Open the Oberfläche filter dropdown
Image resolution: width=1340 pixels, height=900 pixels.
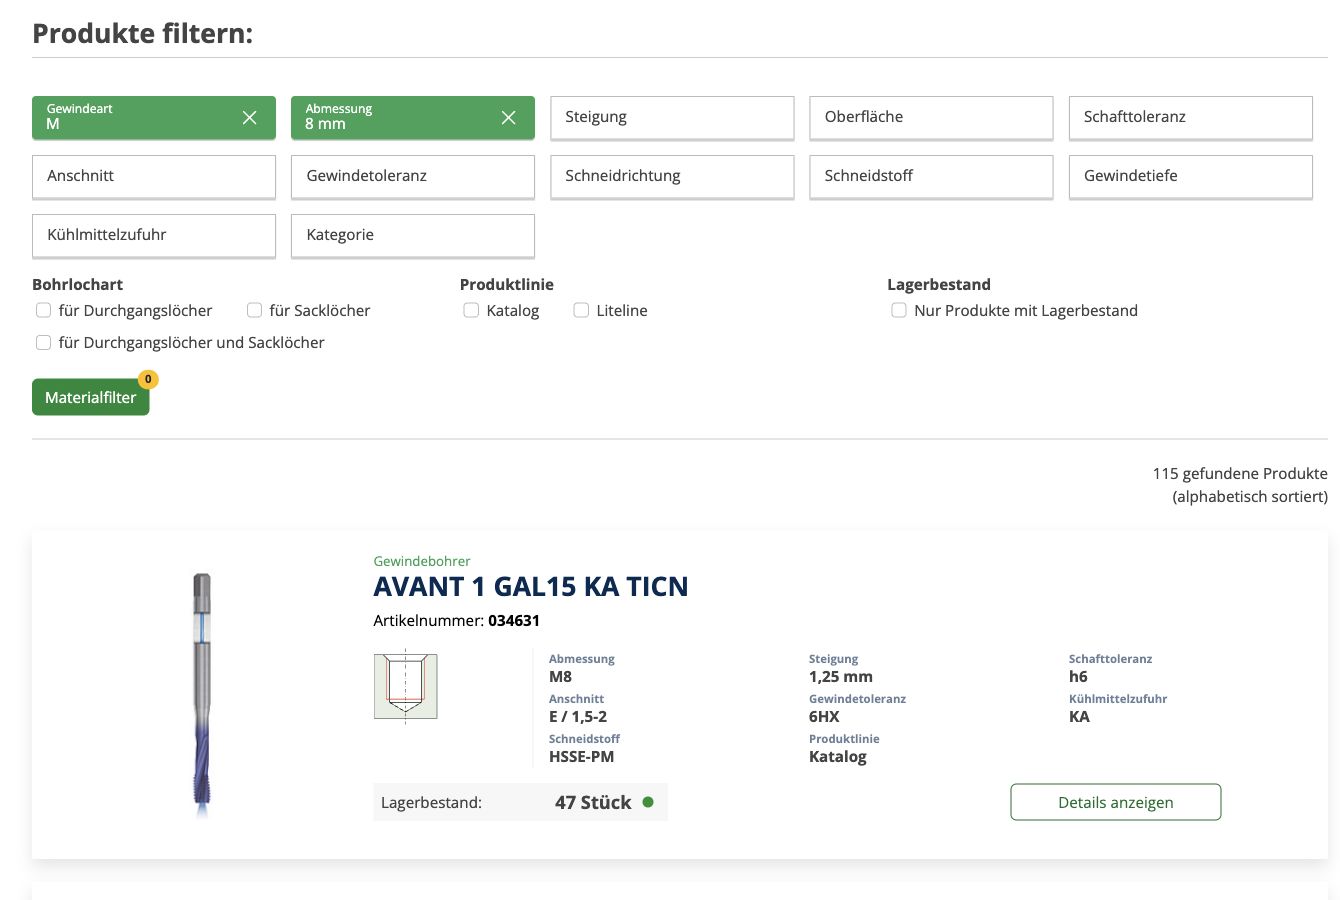pyautogui.click(x=931, y=117)
